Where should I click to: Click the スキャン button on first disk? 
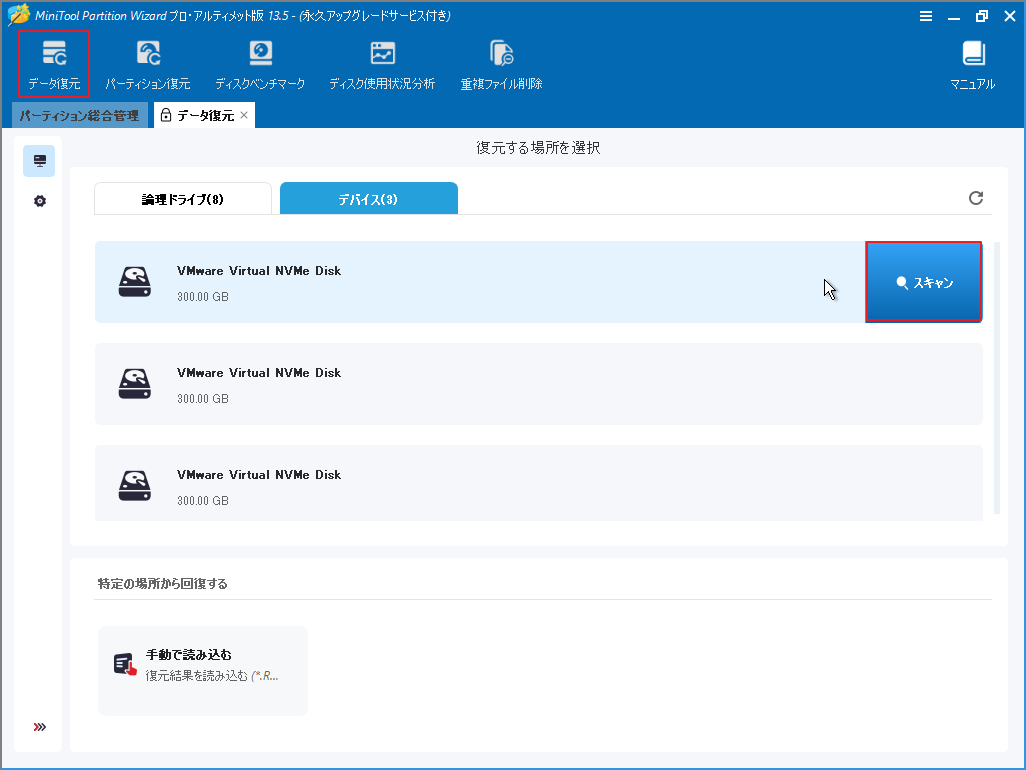point(923,282)
